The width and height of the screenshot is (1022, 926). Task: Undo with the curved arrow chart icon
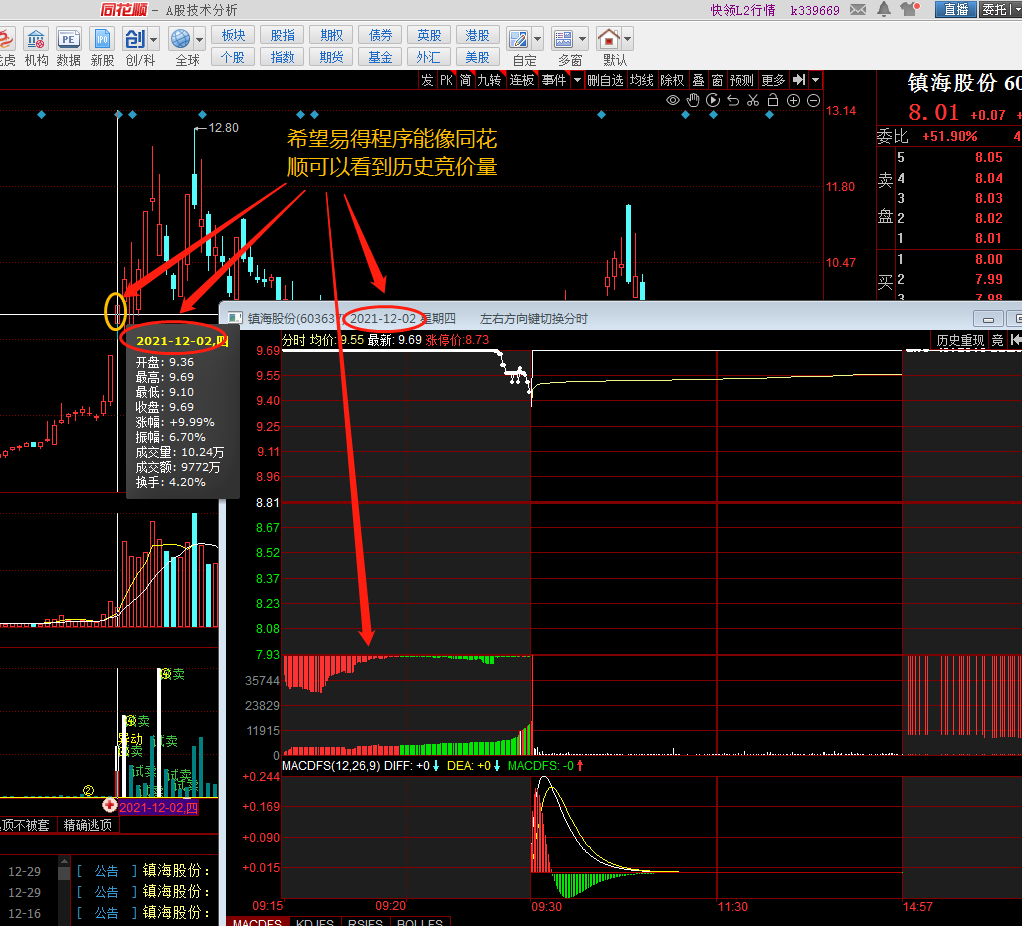click(x=733, y=100)
